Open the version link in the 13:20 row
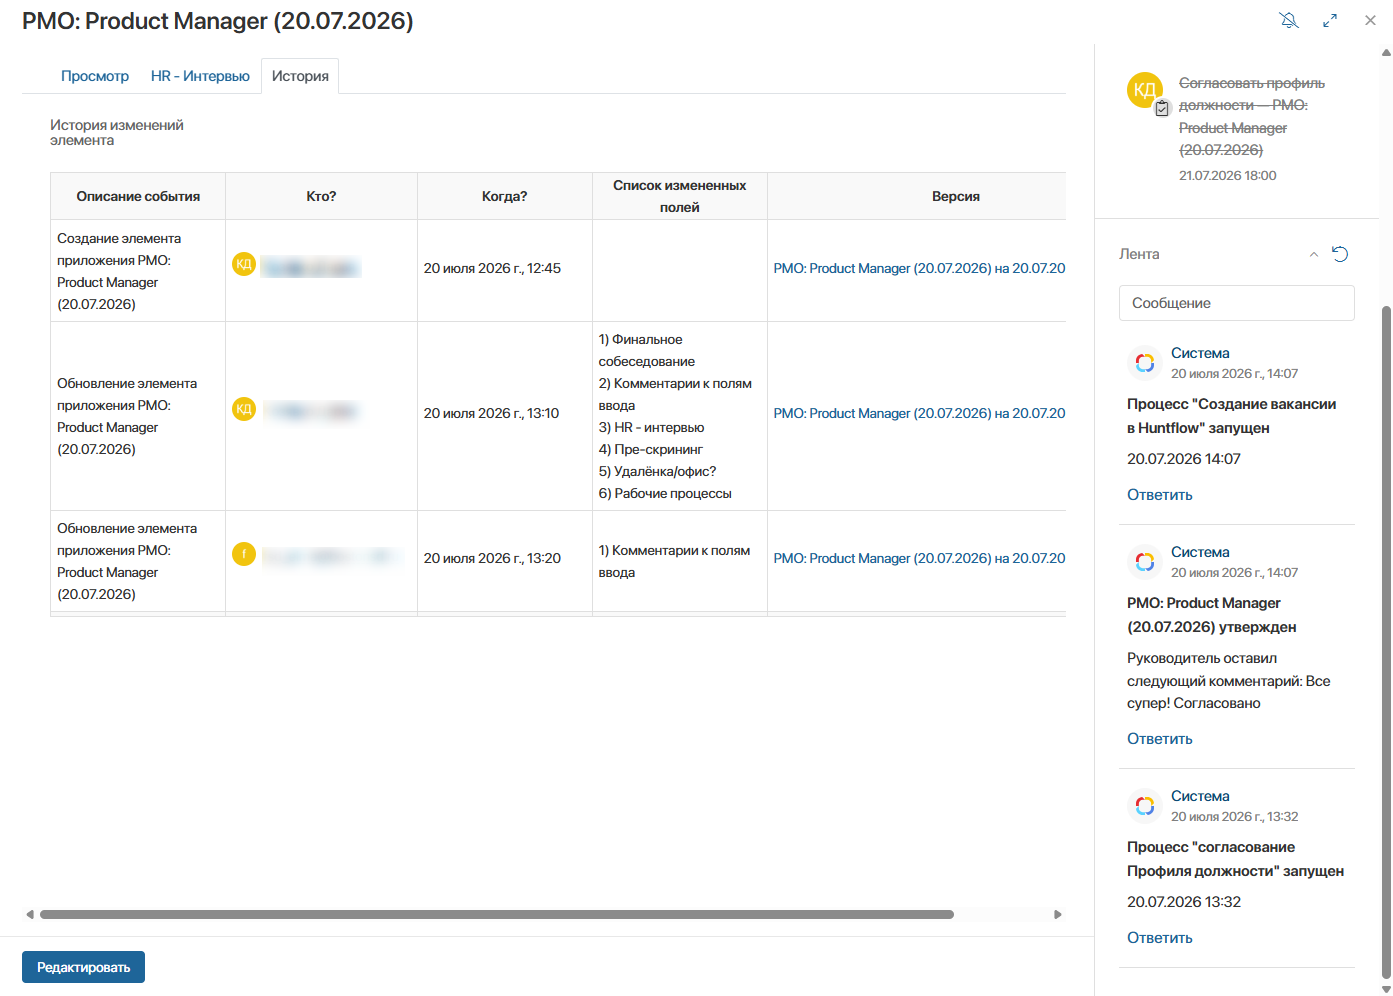The height and width of the screenshot is (996, 1393). point(919,558)
